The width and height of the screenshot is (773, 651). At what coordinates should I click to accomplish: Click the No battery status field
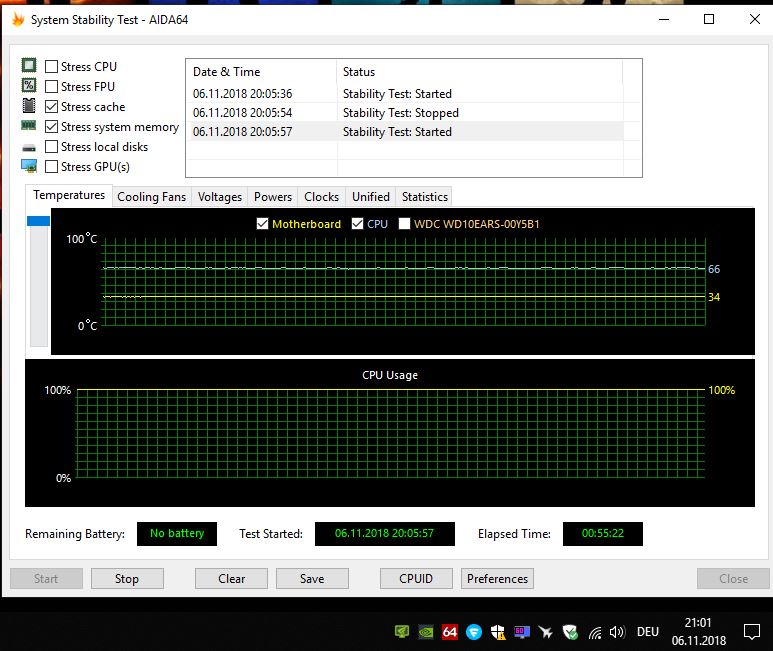pos(177,534)
